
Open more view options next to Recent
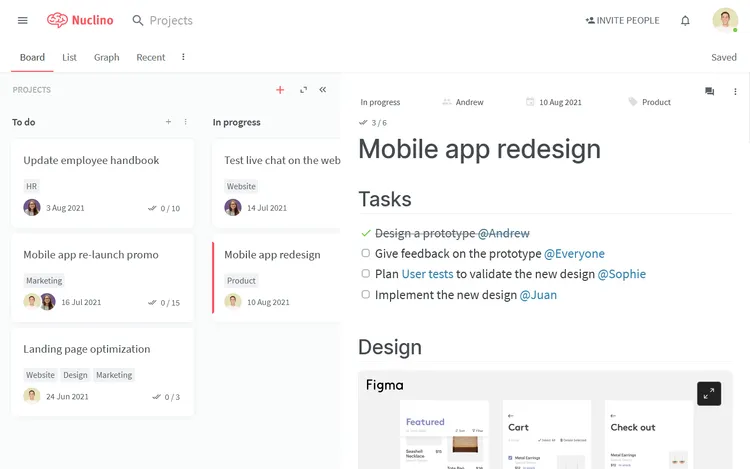(183, 57)
